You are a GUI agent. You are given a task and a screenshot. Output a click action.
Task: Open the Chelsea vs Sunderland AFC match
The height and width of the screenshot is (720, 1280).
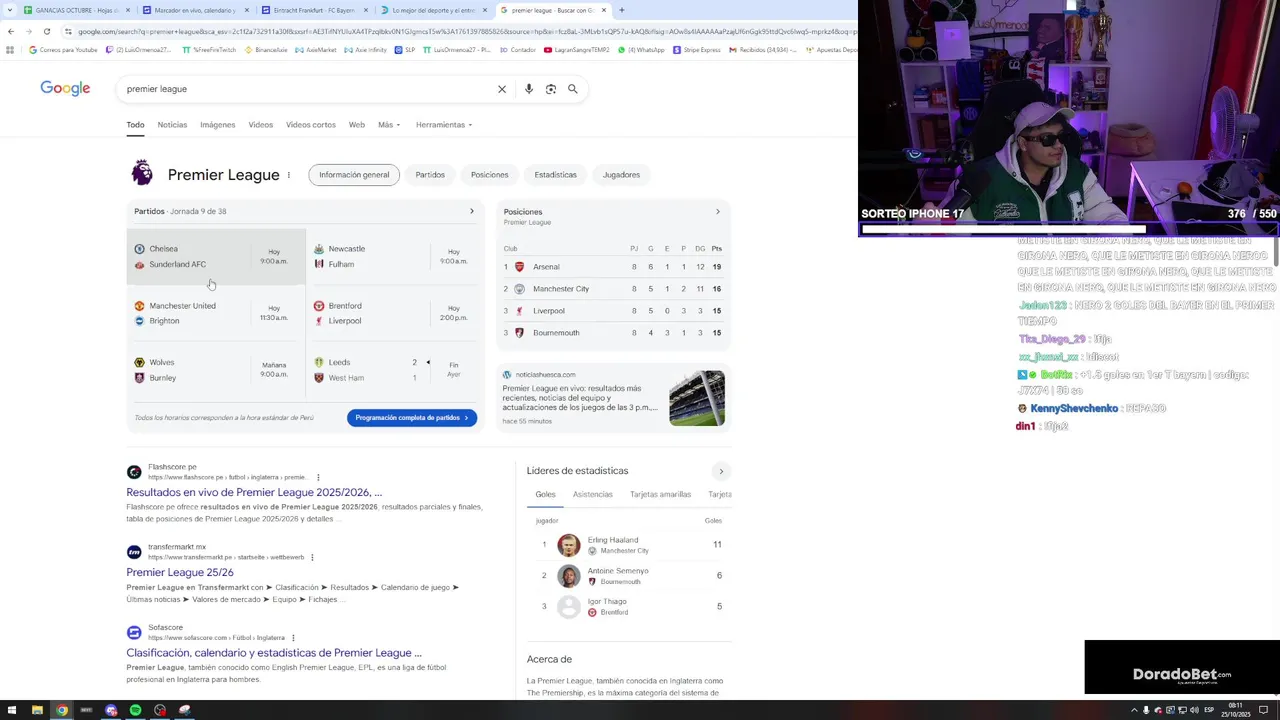pos(216,257)
